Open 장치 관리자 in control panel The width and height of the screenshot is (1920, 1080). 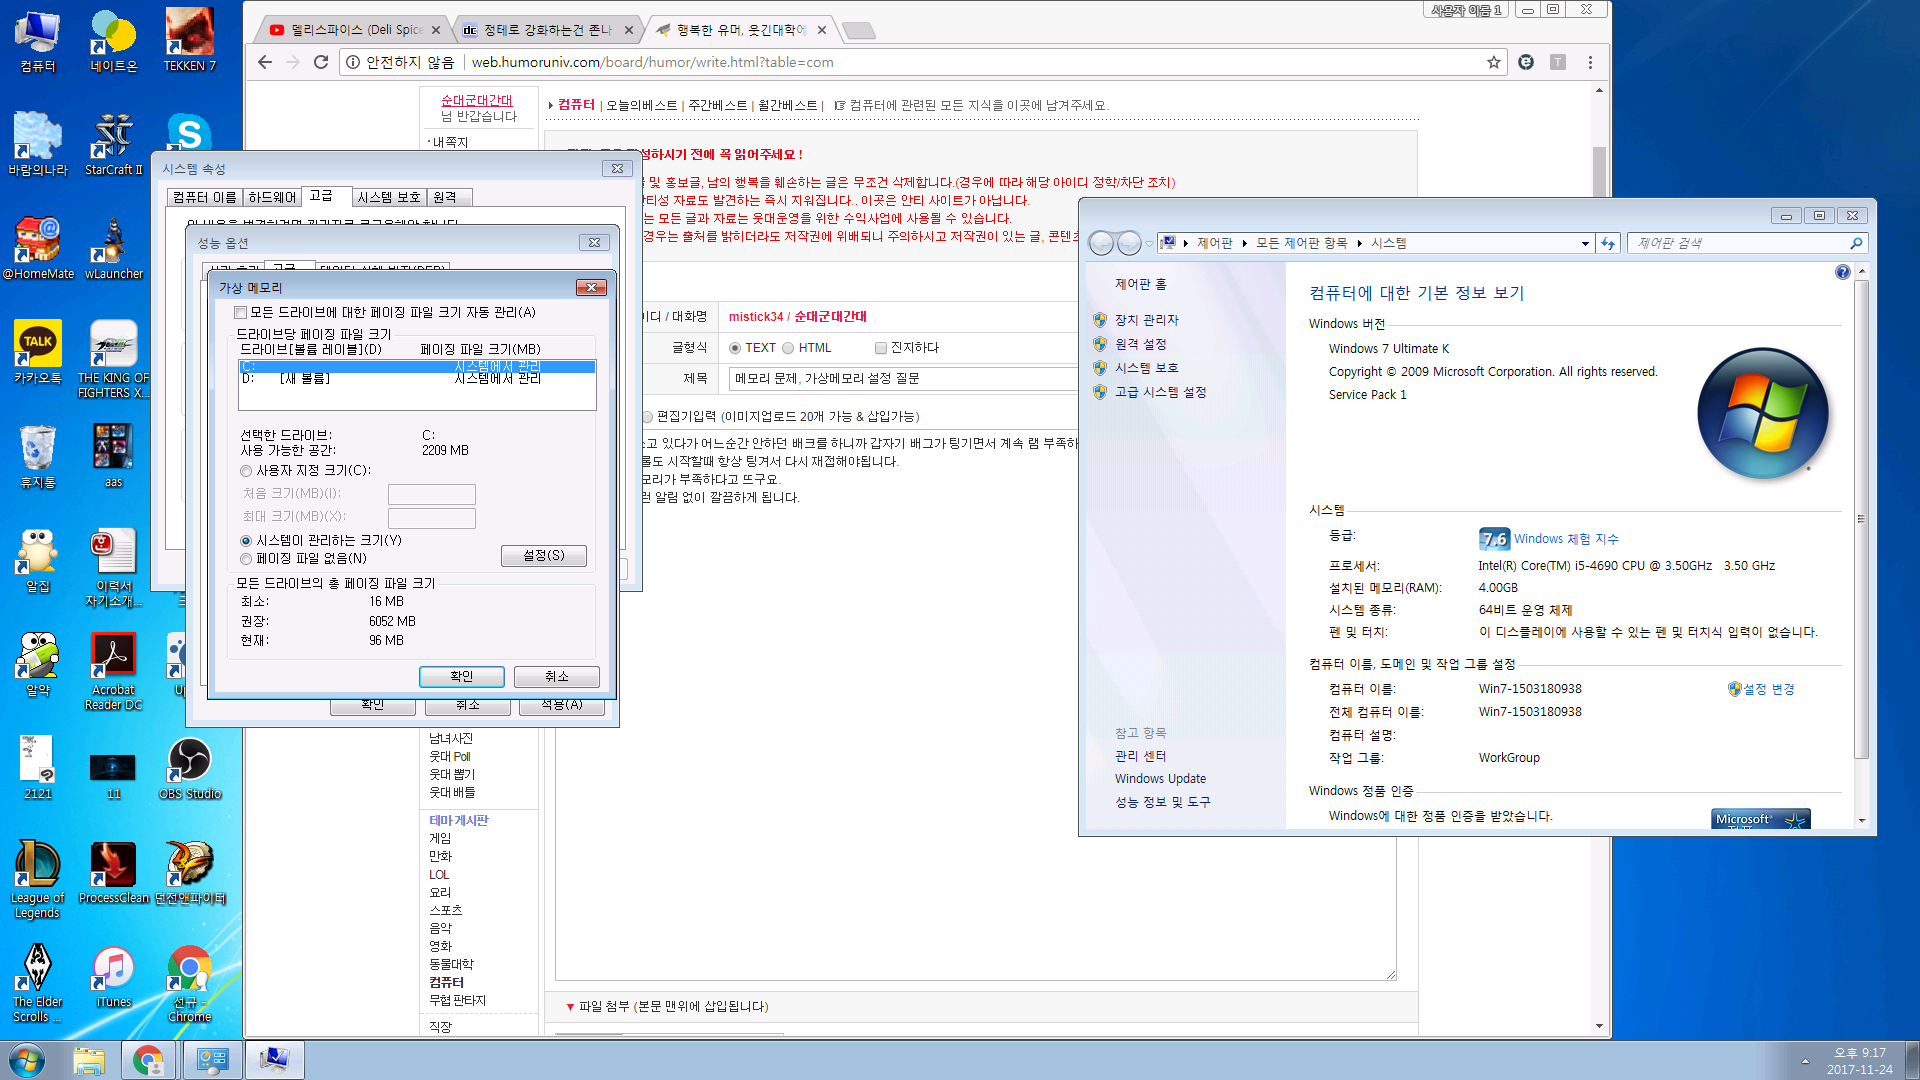coord(1146,320)
